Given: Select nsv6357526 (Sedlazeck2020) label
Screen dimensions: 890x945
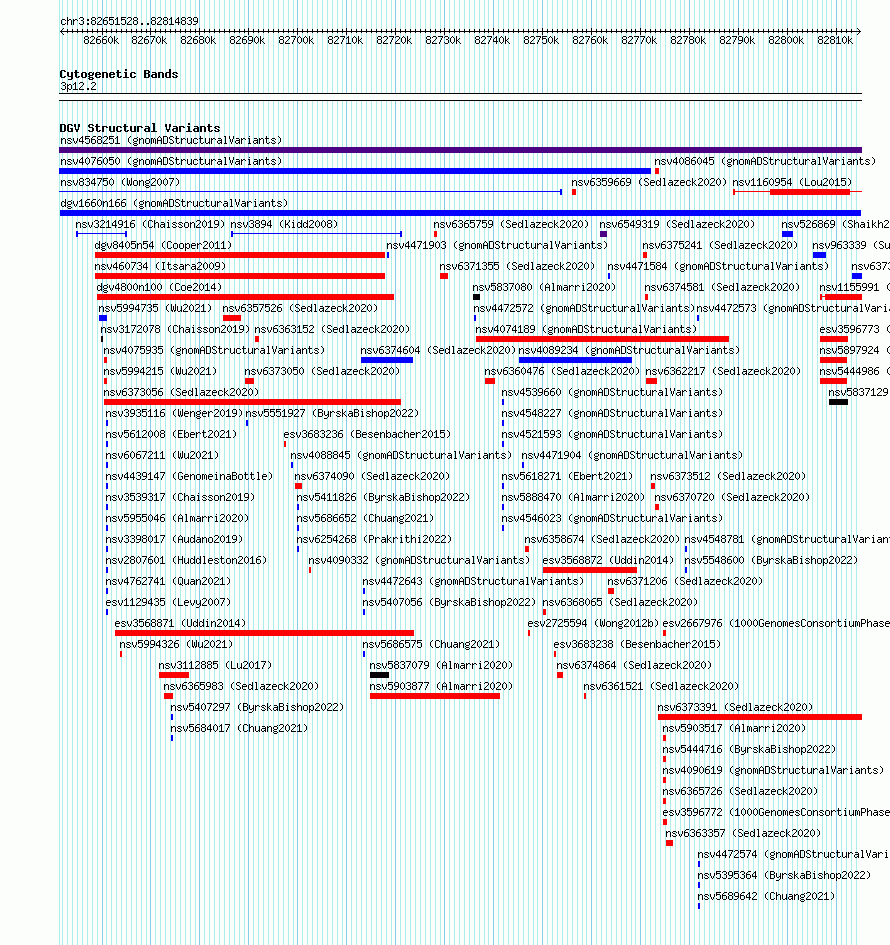Looking at the screenshot, I should 300,308.
